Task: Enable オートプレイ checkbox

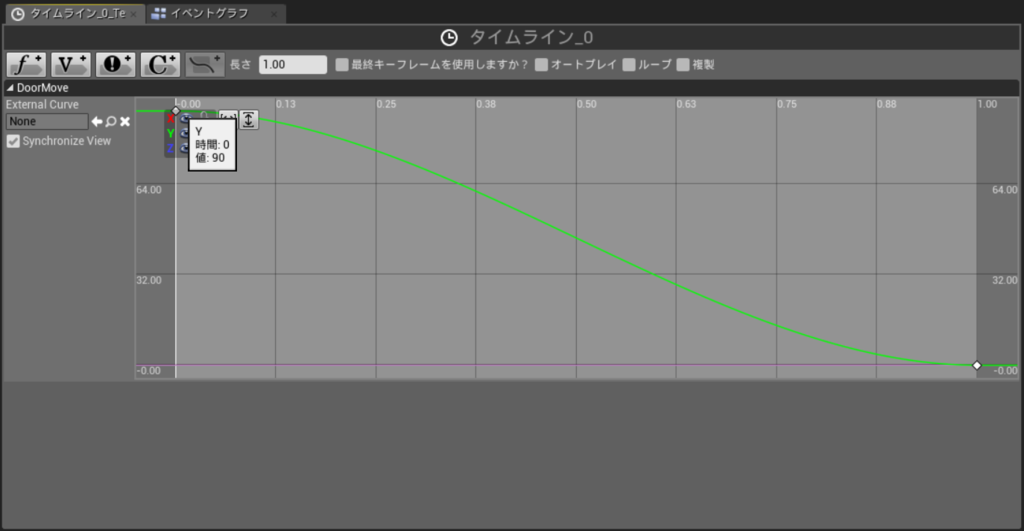Action: coord(541,65)
